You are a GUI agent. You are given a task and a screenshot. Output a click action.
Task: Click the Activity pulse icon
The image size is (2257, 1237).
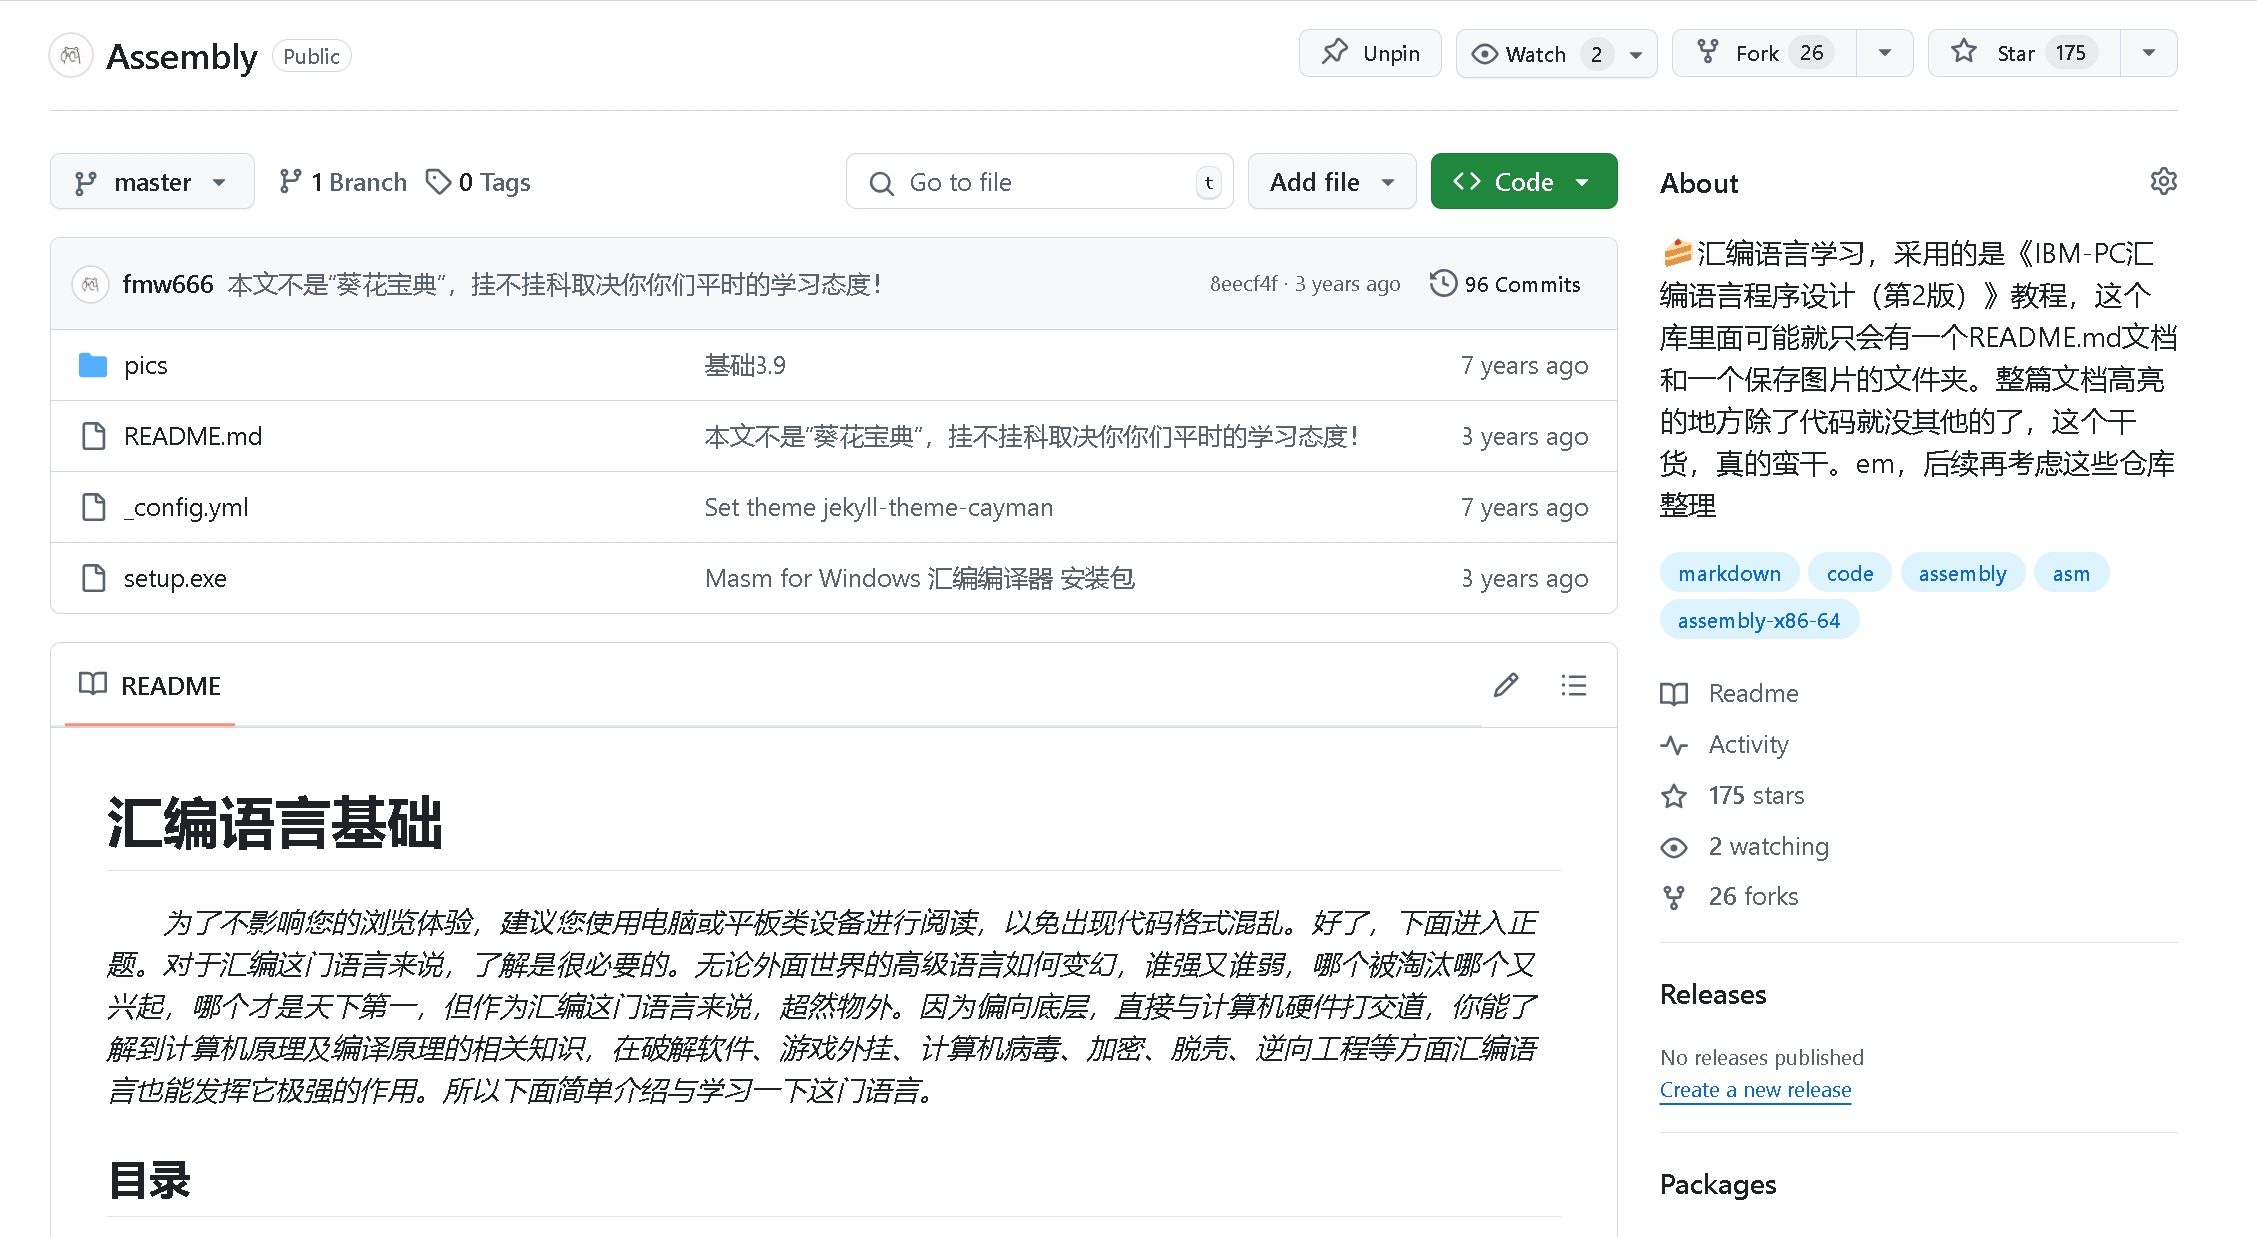tap(1674, 745)
